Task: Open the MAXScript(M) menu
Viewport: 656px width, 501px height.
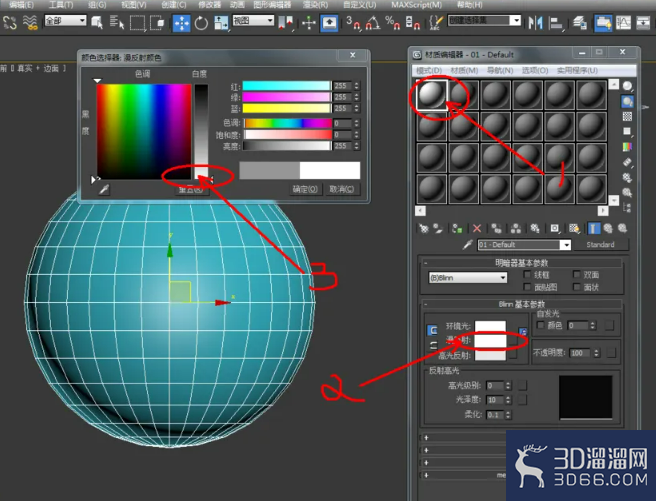Action: pyautogui.click(x=416, y=5)
